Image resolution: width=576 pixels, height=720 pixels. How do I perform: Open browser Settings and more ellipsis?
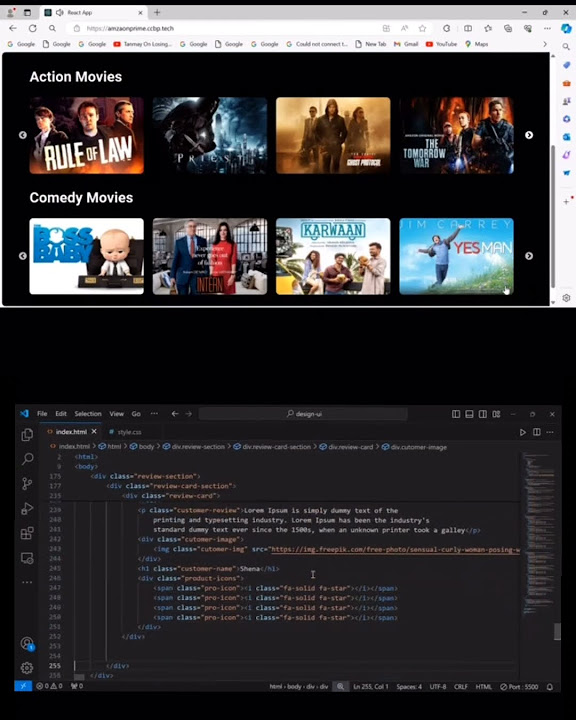(x=547, y=28)
